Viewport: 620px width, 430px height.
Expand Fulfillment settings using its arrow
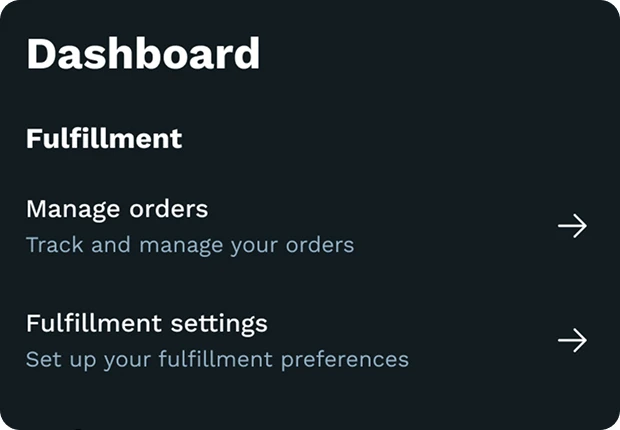(x=572, y=341)
